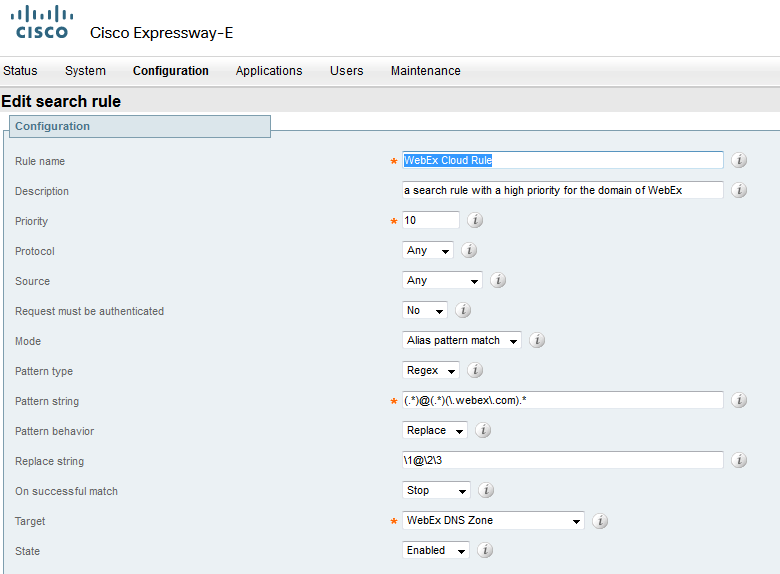Open the Pattern type dropdown showing Regex
Screen dimensions: 780x574
tap(430, 370)
